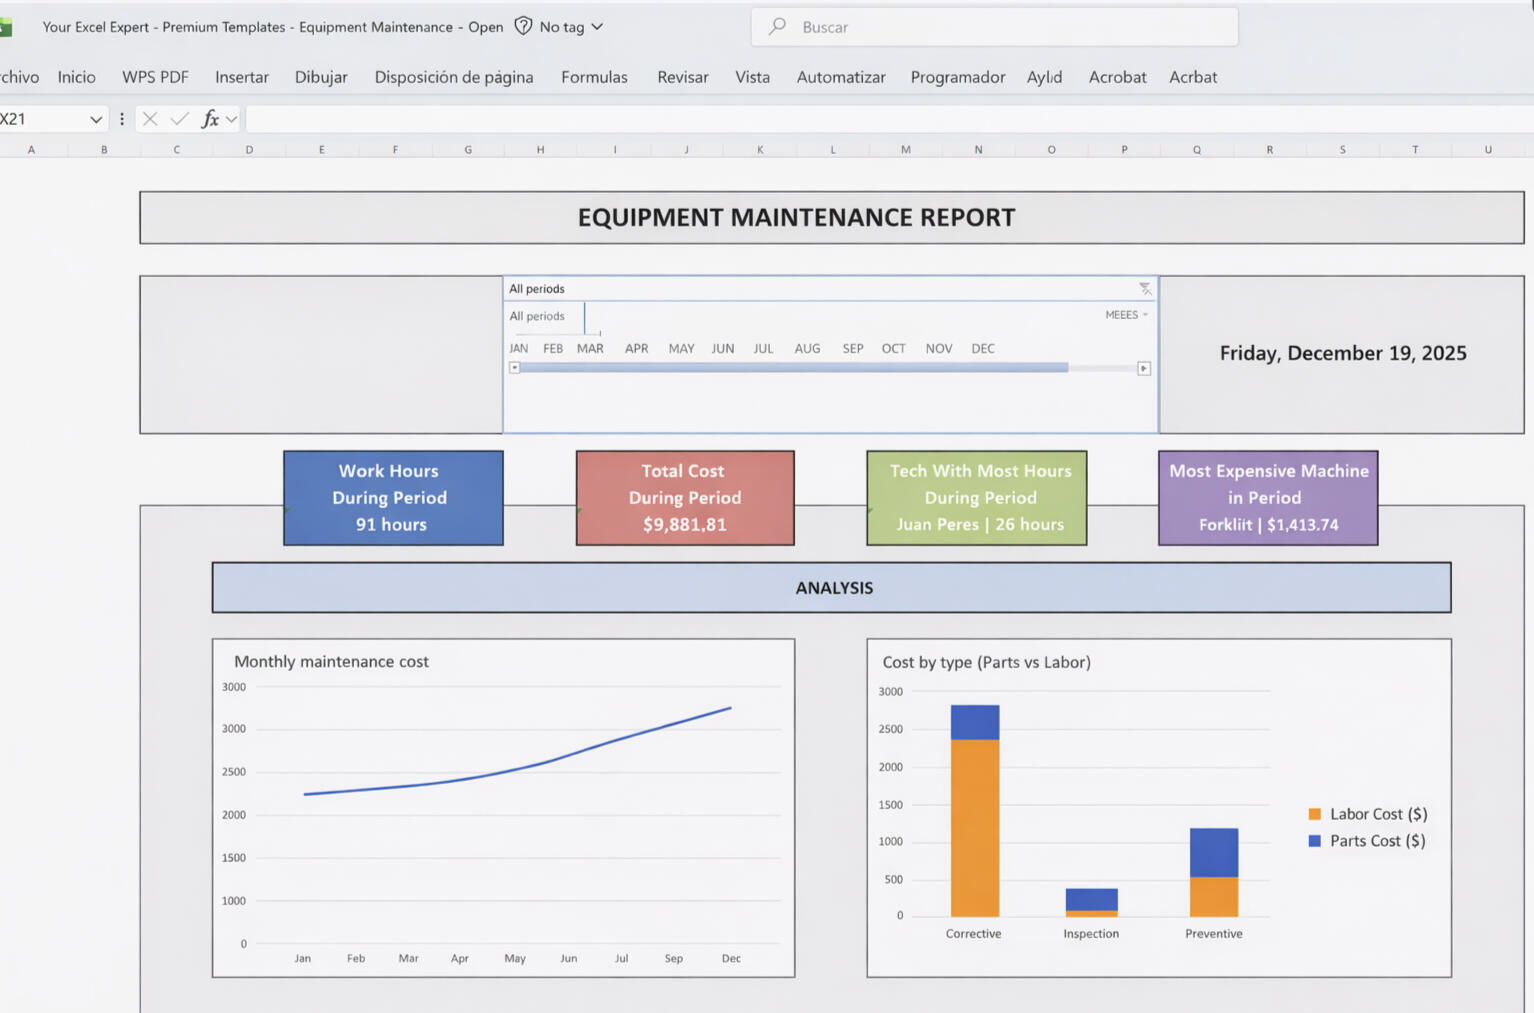
Task: Click the help question-mark icon beside No tag
Action: click(522, 27)
